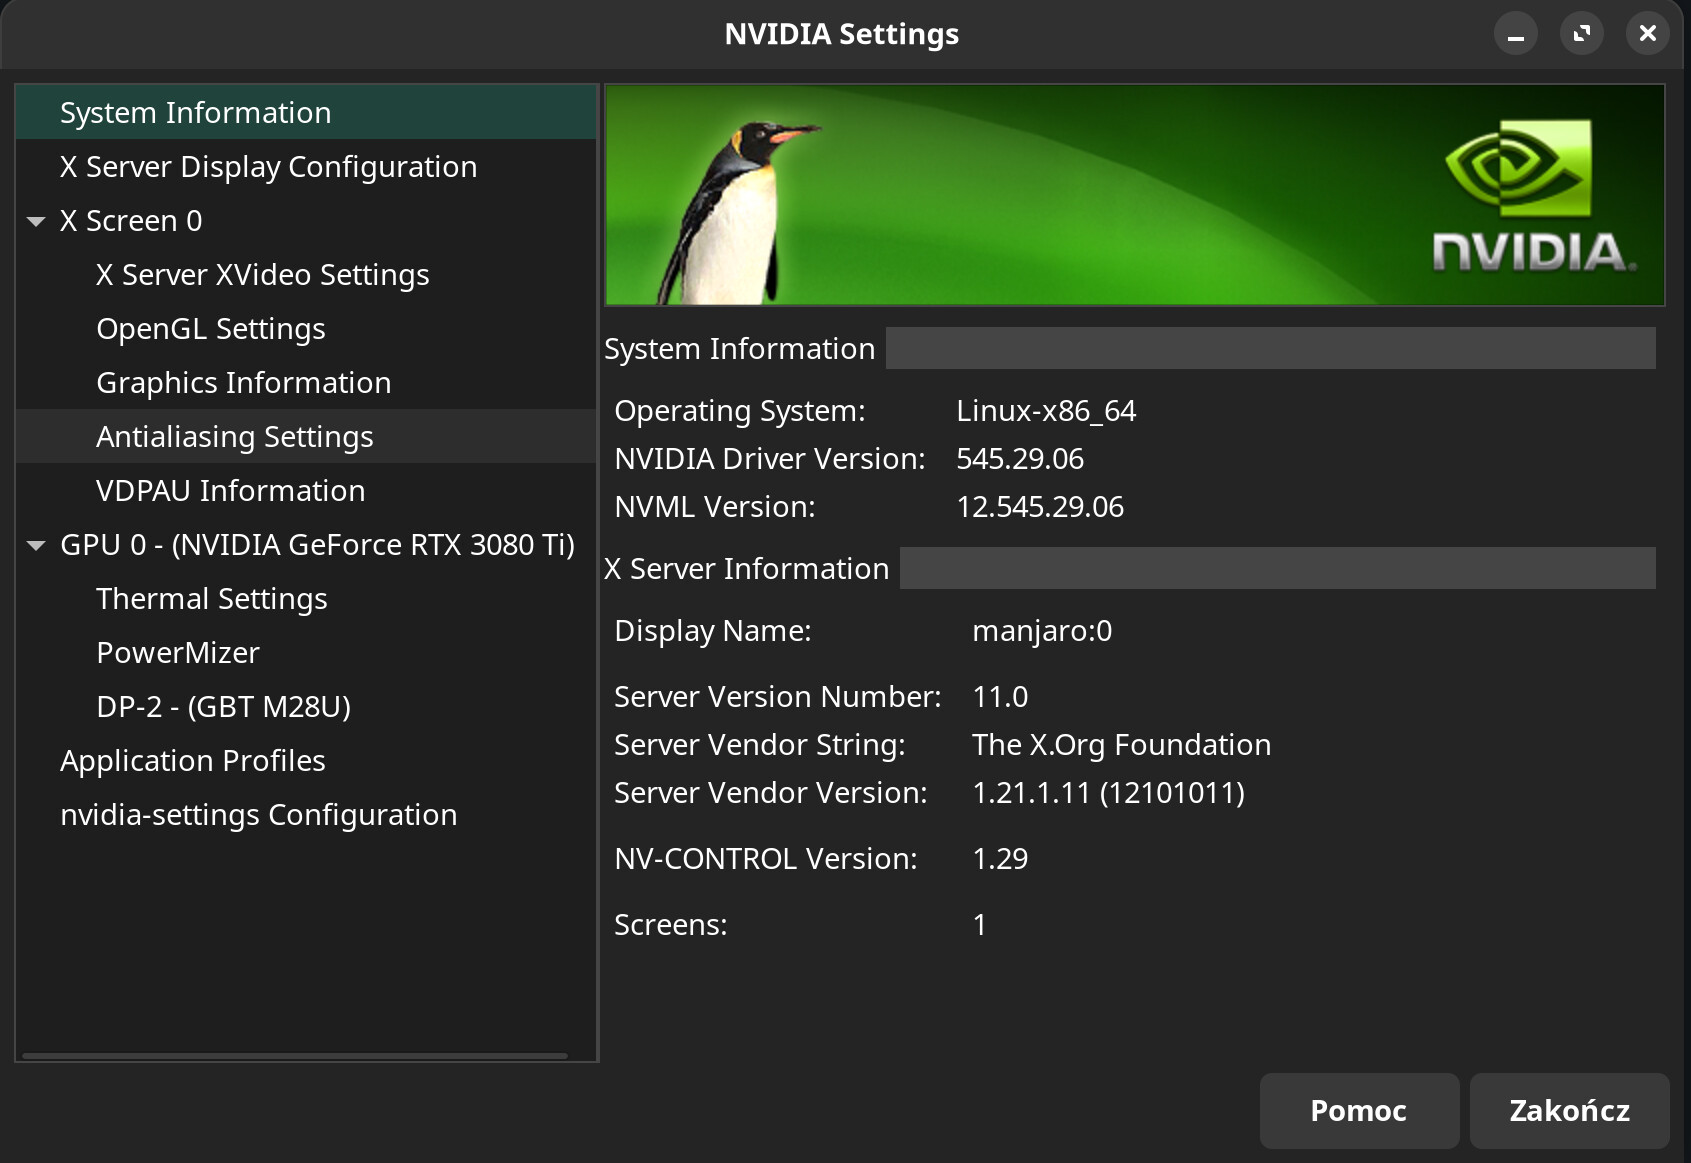Show Graphics Information page
1691x1163 pixels.
243,383
